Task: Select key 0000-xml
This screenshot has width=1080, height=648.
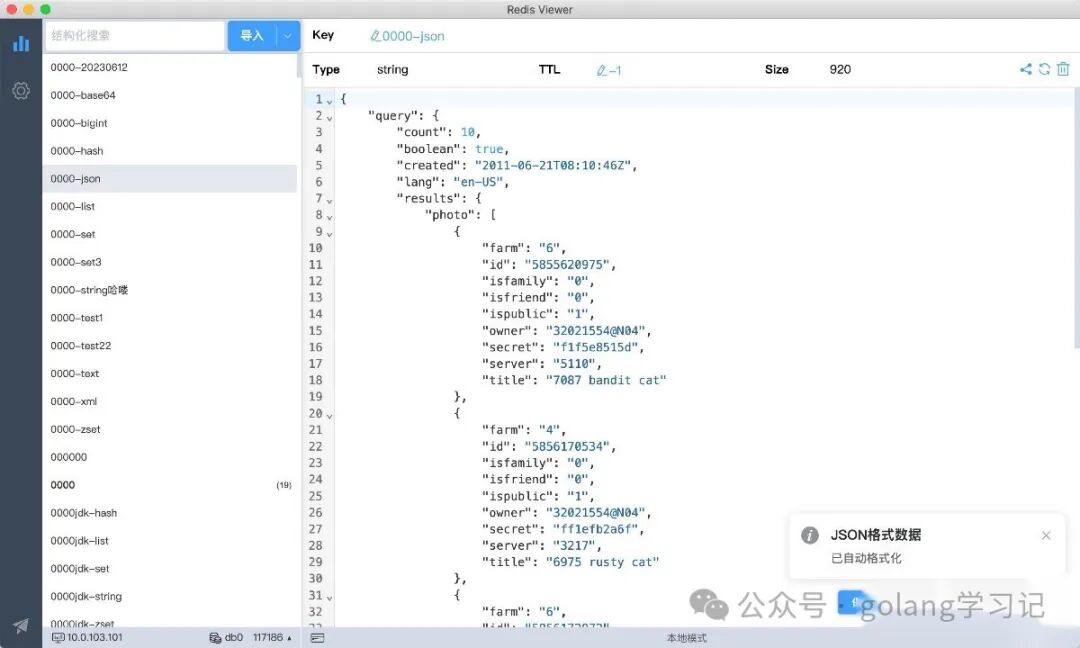Action: pyautogui.click(x=169, y=401)
